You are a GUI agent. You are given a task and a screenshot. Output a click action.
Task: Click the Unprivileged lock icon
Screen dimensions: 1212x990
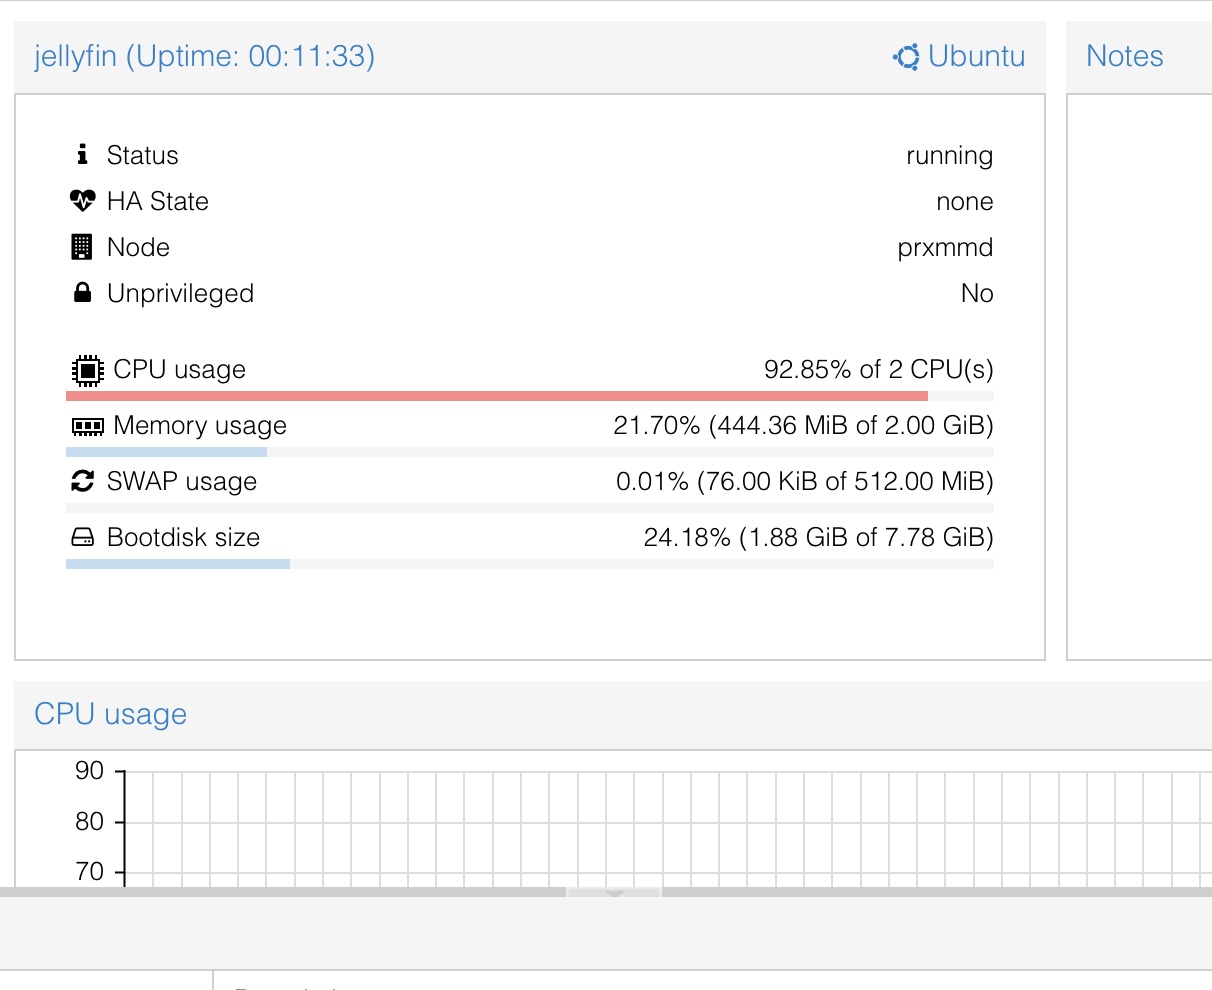[x=82, y=293]
